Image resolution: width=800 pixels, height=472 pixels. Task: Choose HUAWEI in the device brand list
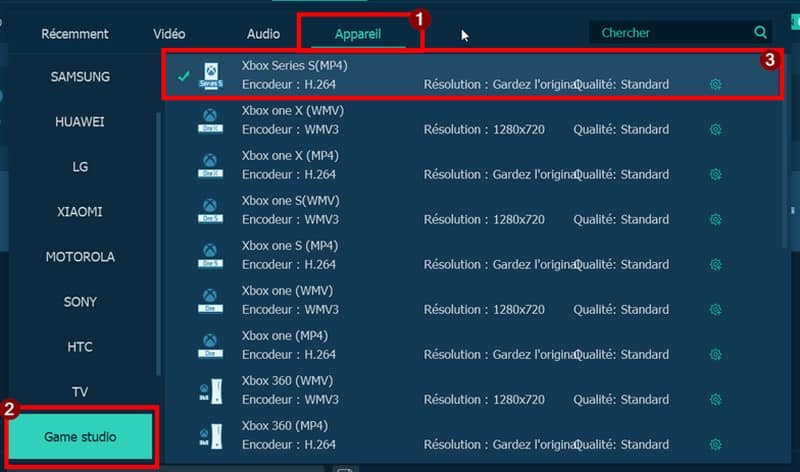[80, 121]
